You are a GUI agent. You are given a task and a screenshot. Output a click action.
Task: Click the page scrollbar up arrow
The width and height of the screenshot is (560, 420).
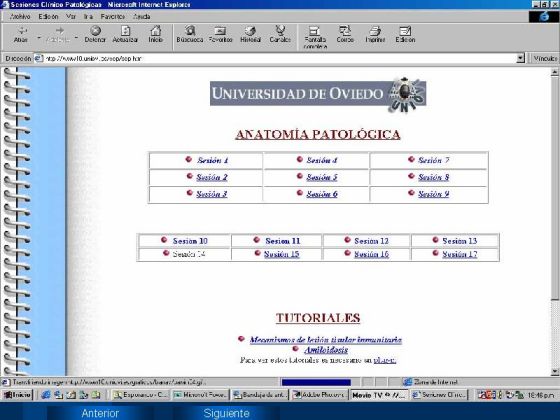[x=554, y=72]
